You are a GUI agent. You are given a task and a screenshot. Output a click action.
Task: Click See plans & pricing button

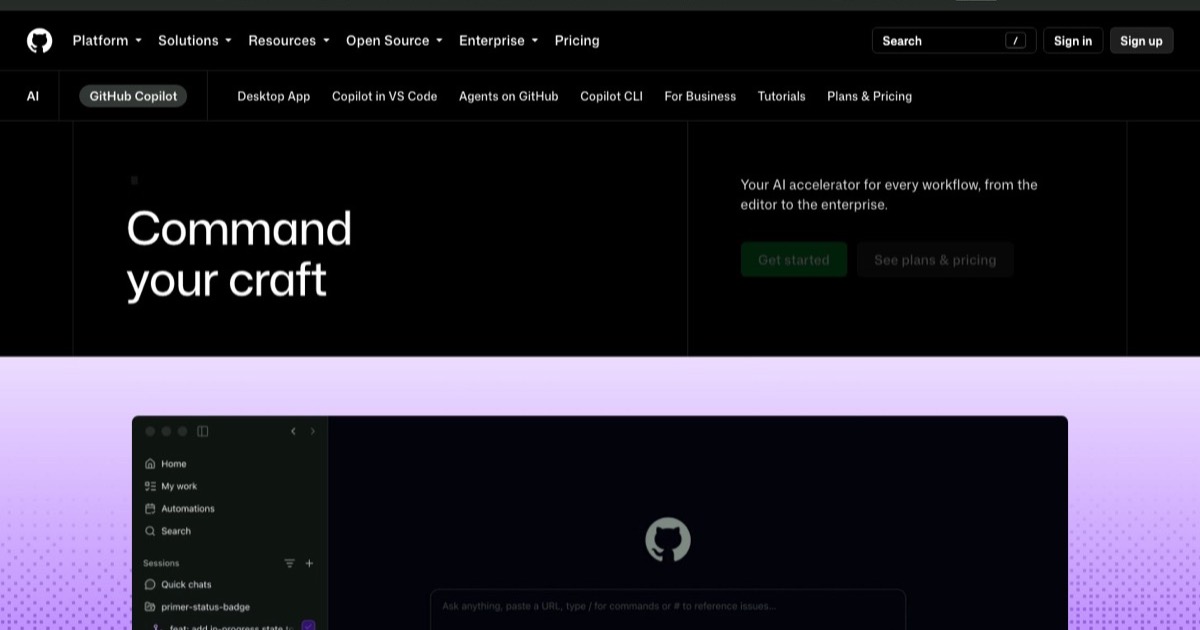(x=935, y=260)
